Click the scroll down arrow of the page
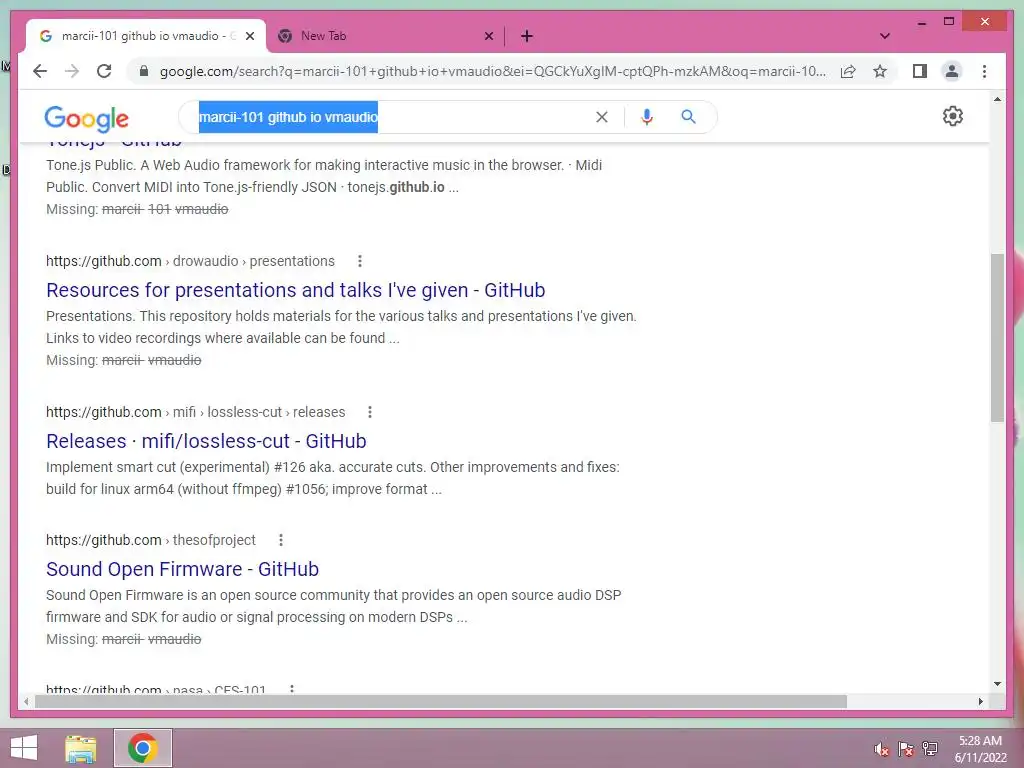The height and width of the screenshot is (768, 1024). [997, 684]
